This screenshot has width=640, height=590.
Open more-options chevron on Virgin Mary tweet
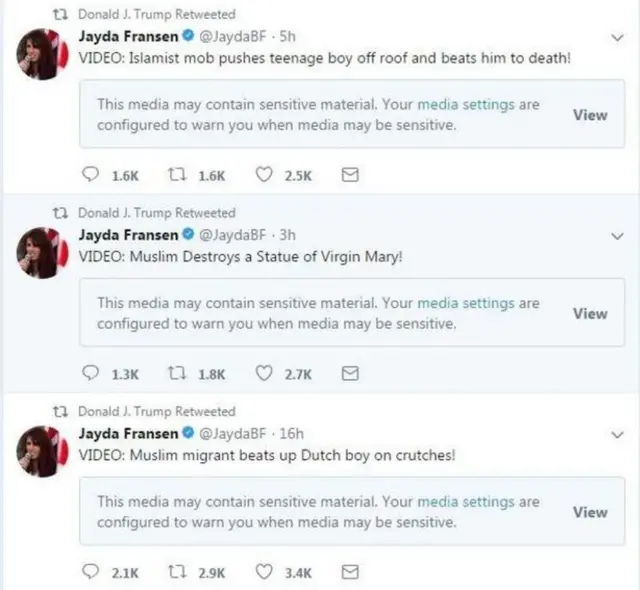[x=617, y=237]
